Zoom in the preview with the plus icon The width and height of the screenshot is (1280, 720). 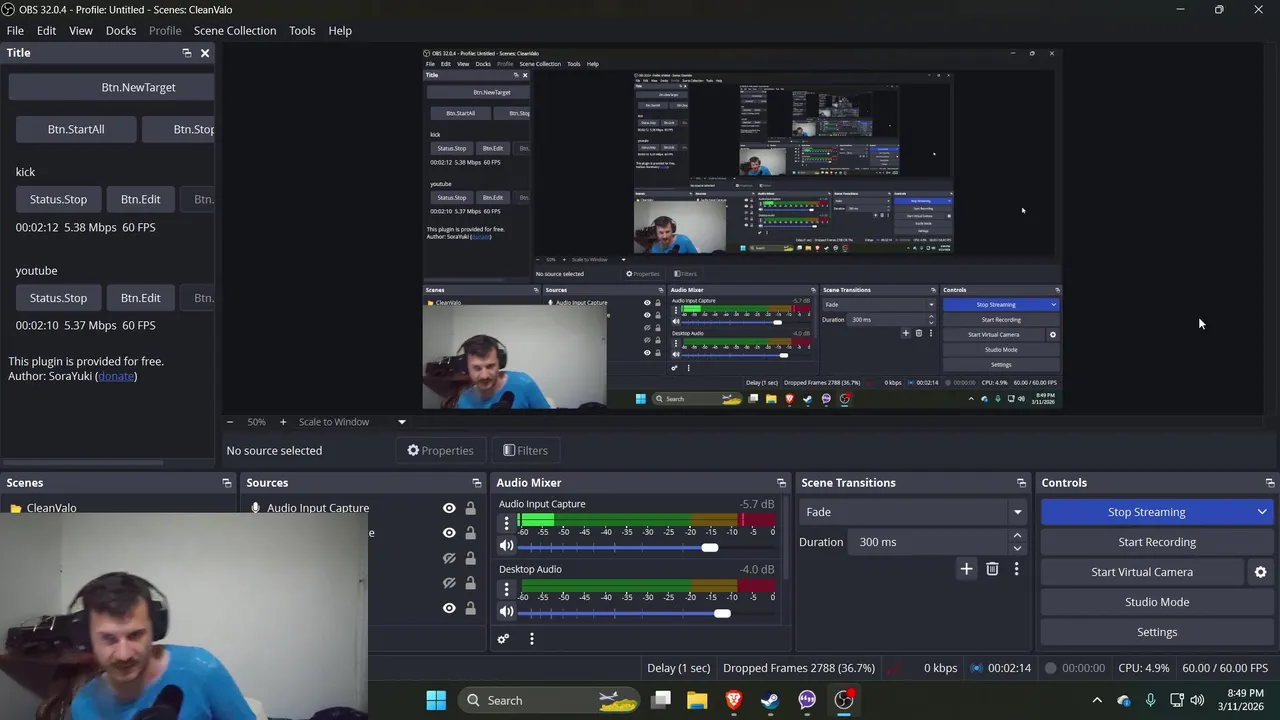[283, 422]
